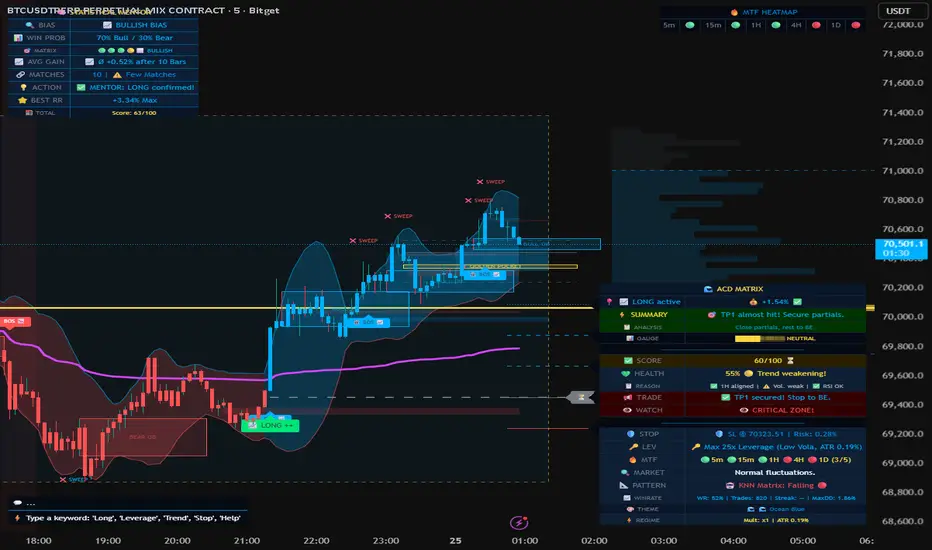Click the pin icon beside LONG active
Viewport: 932px width, 550px height.
(609, 302)
